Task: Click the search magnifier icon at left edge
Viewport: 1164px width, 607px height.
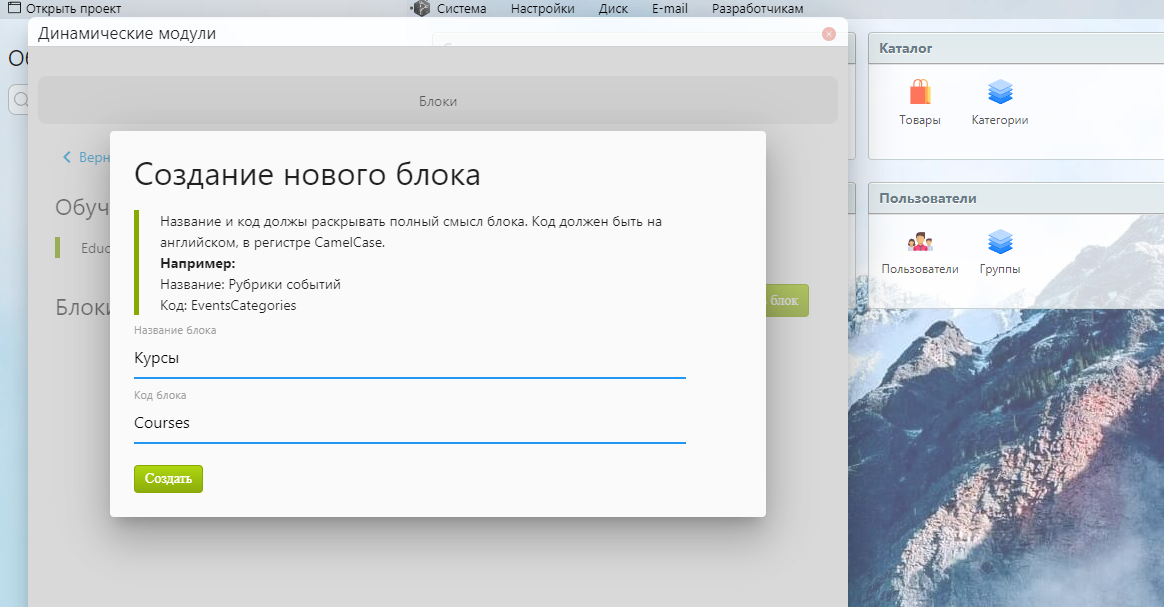Action: 19,99
